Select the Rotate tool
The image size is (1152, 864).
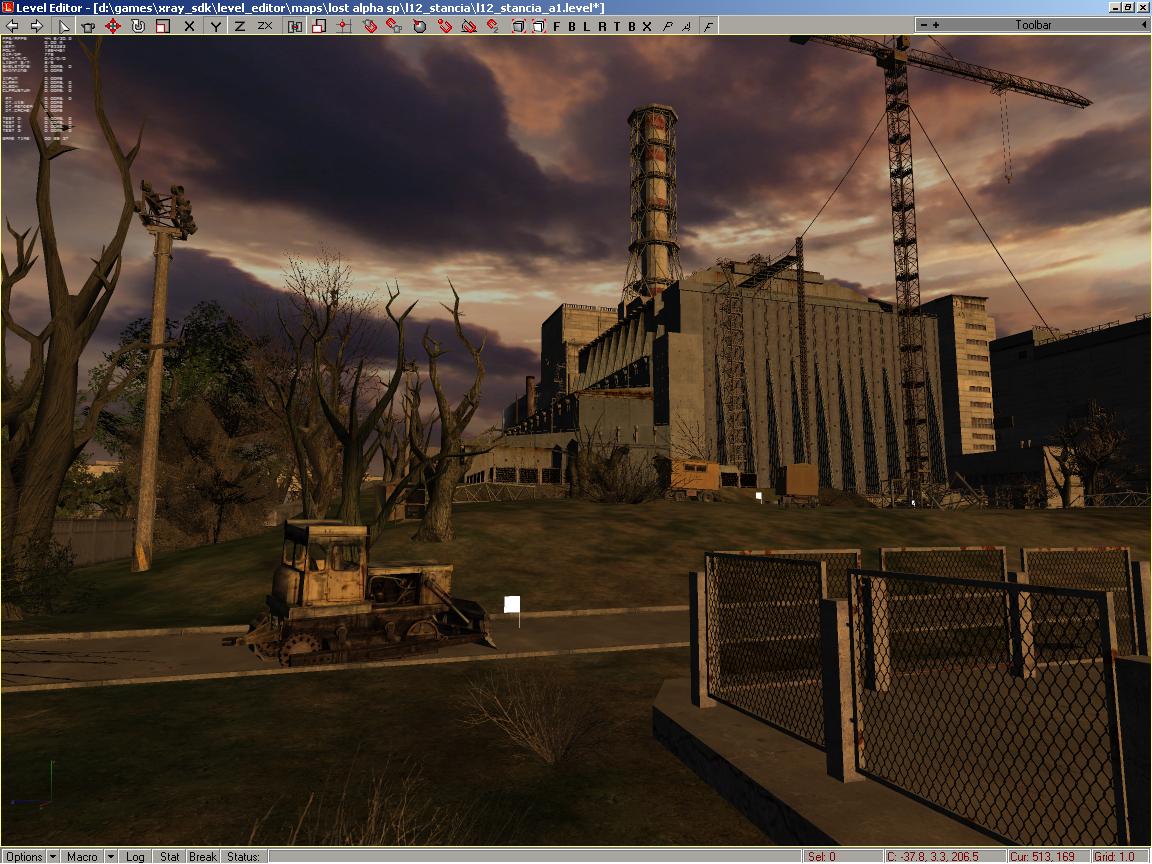tap(138, 26)
